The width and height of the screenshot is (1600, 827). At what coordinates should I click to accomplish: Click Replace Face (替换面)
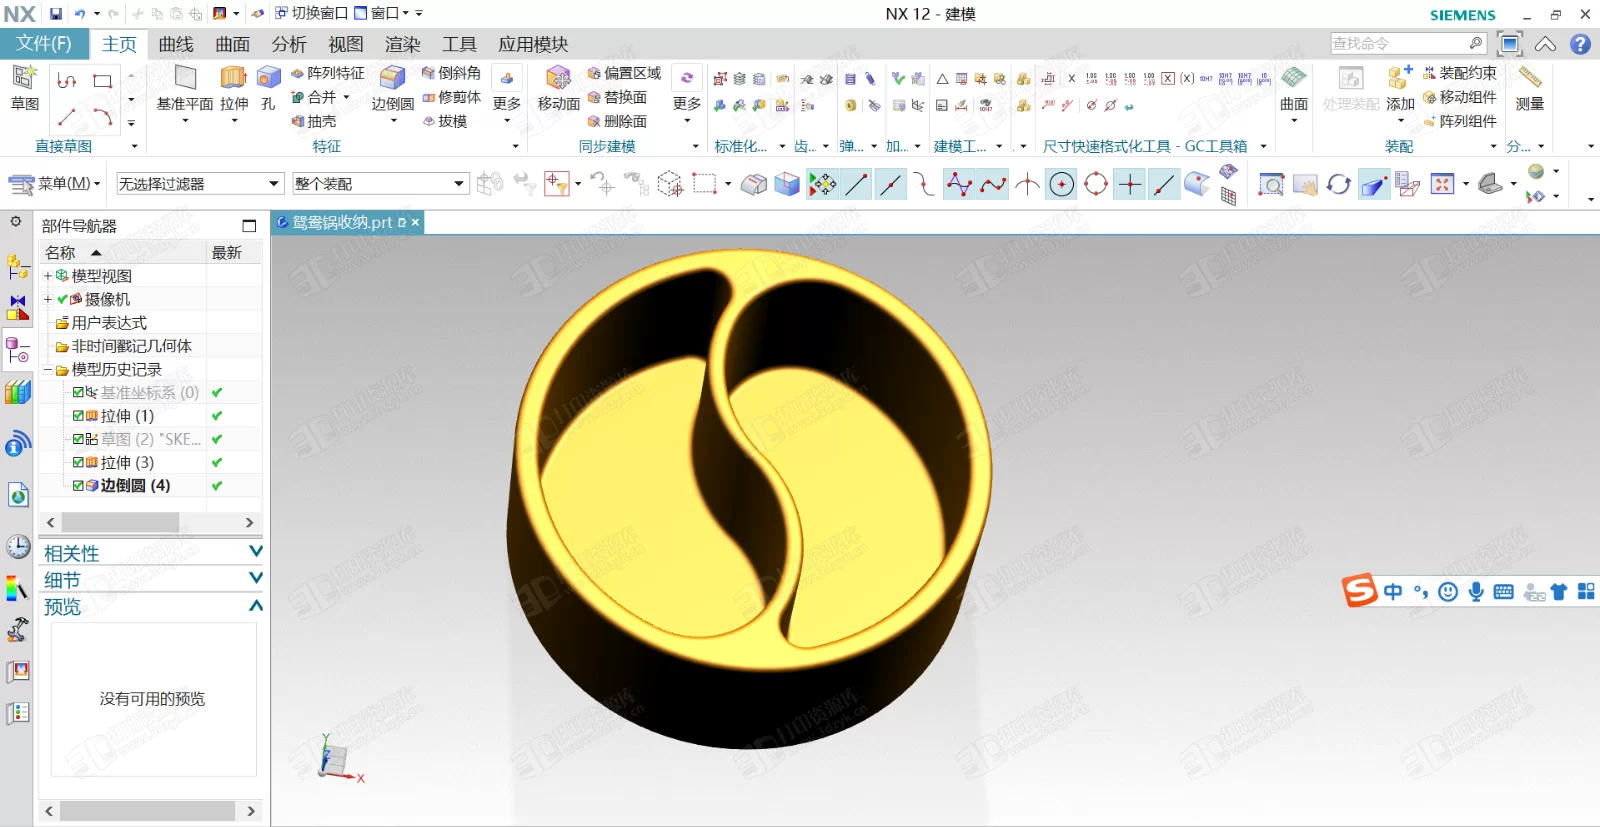coord(618,97)
